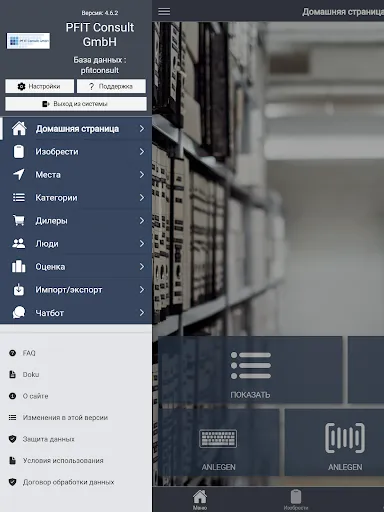The width and height of the screenshot is (384, 512).
Task: Select the cart icon for Дилеры
Action: coord(19,220)
